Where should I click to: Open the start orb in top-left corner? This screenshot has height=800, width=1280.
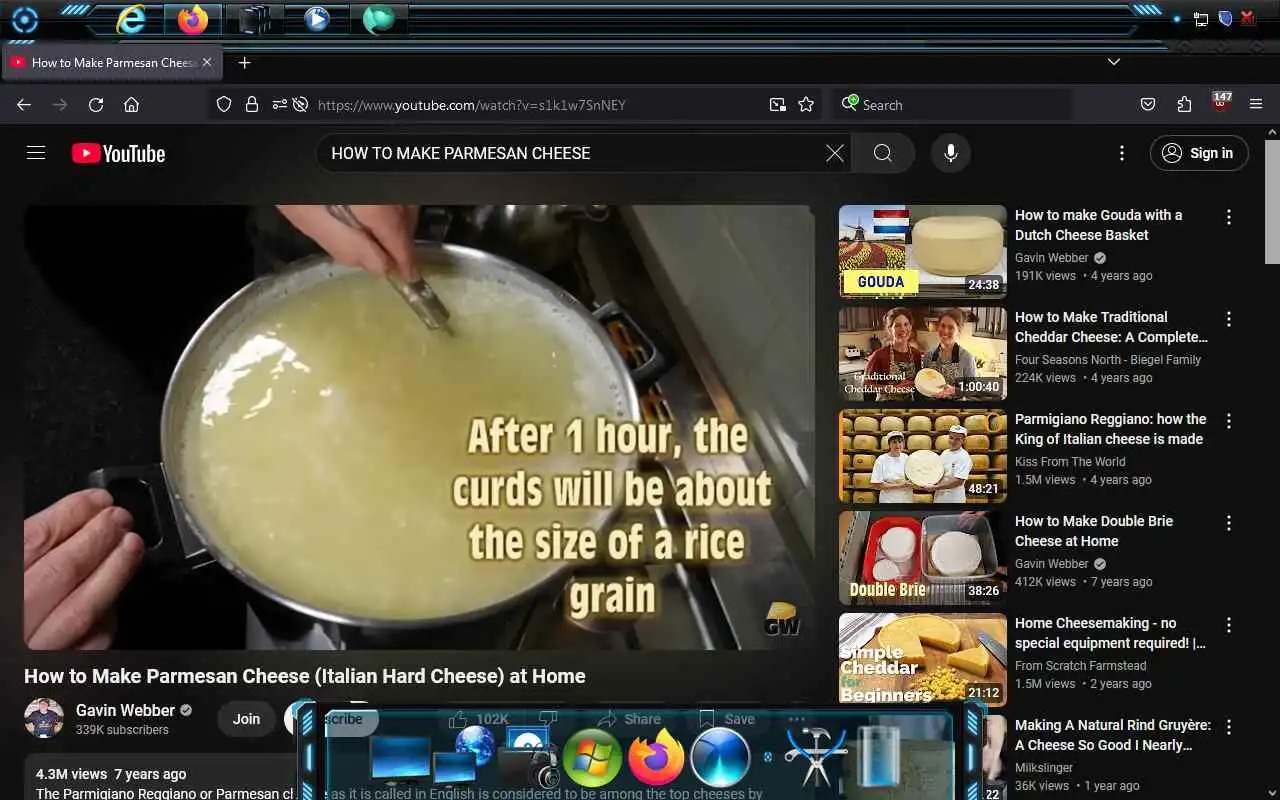(x=24, y=19)
